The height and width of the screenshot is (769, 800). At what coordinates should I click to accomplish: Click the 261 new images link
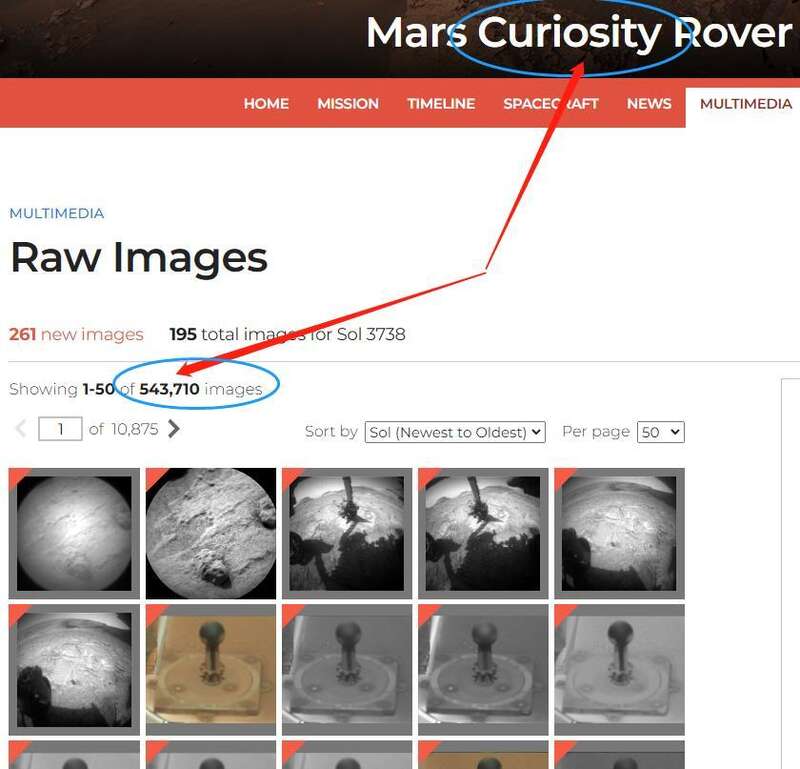click(x=77, y=334)
